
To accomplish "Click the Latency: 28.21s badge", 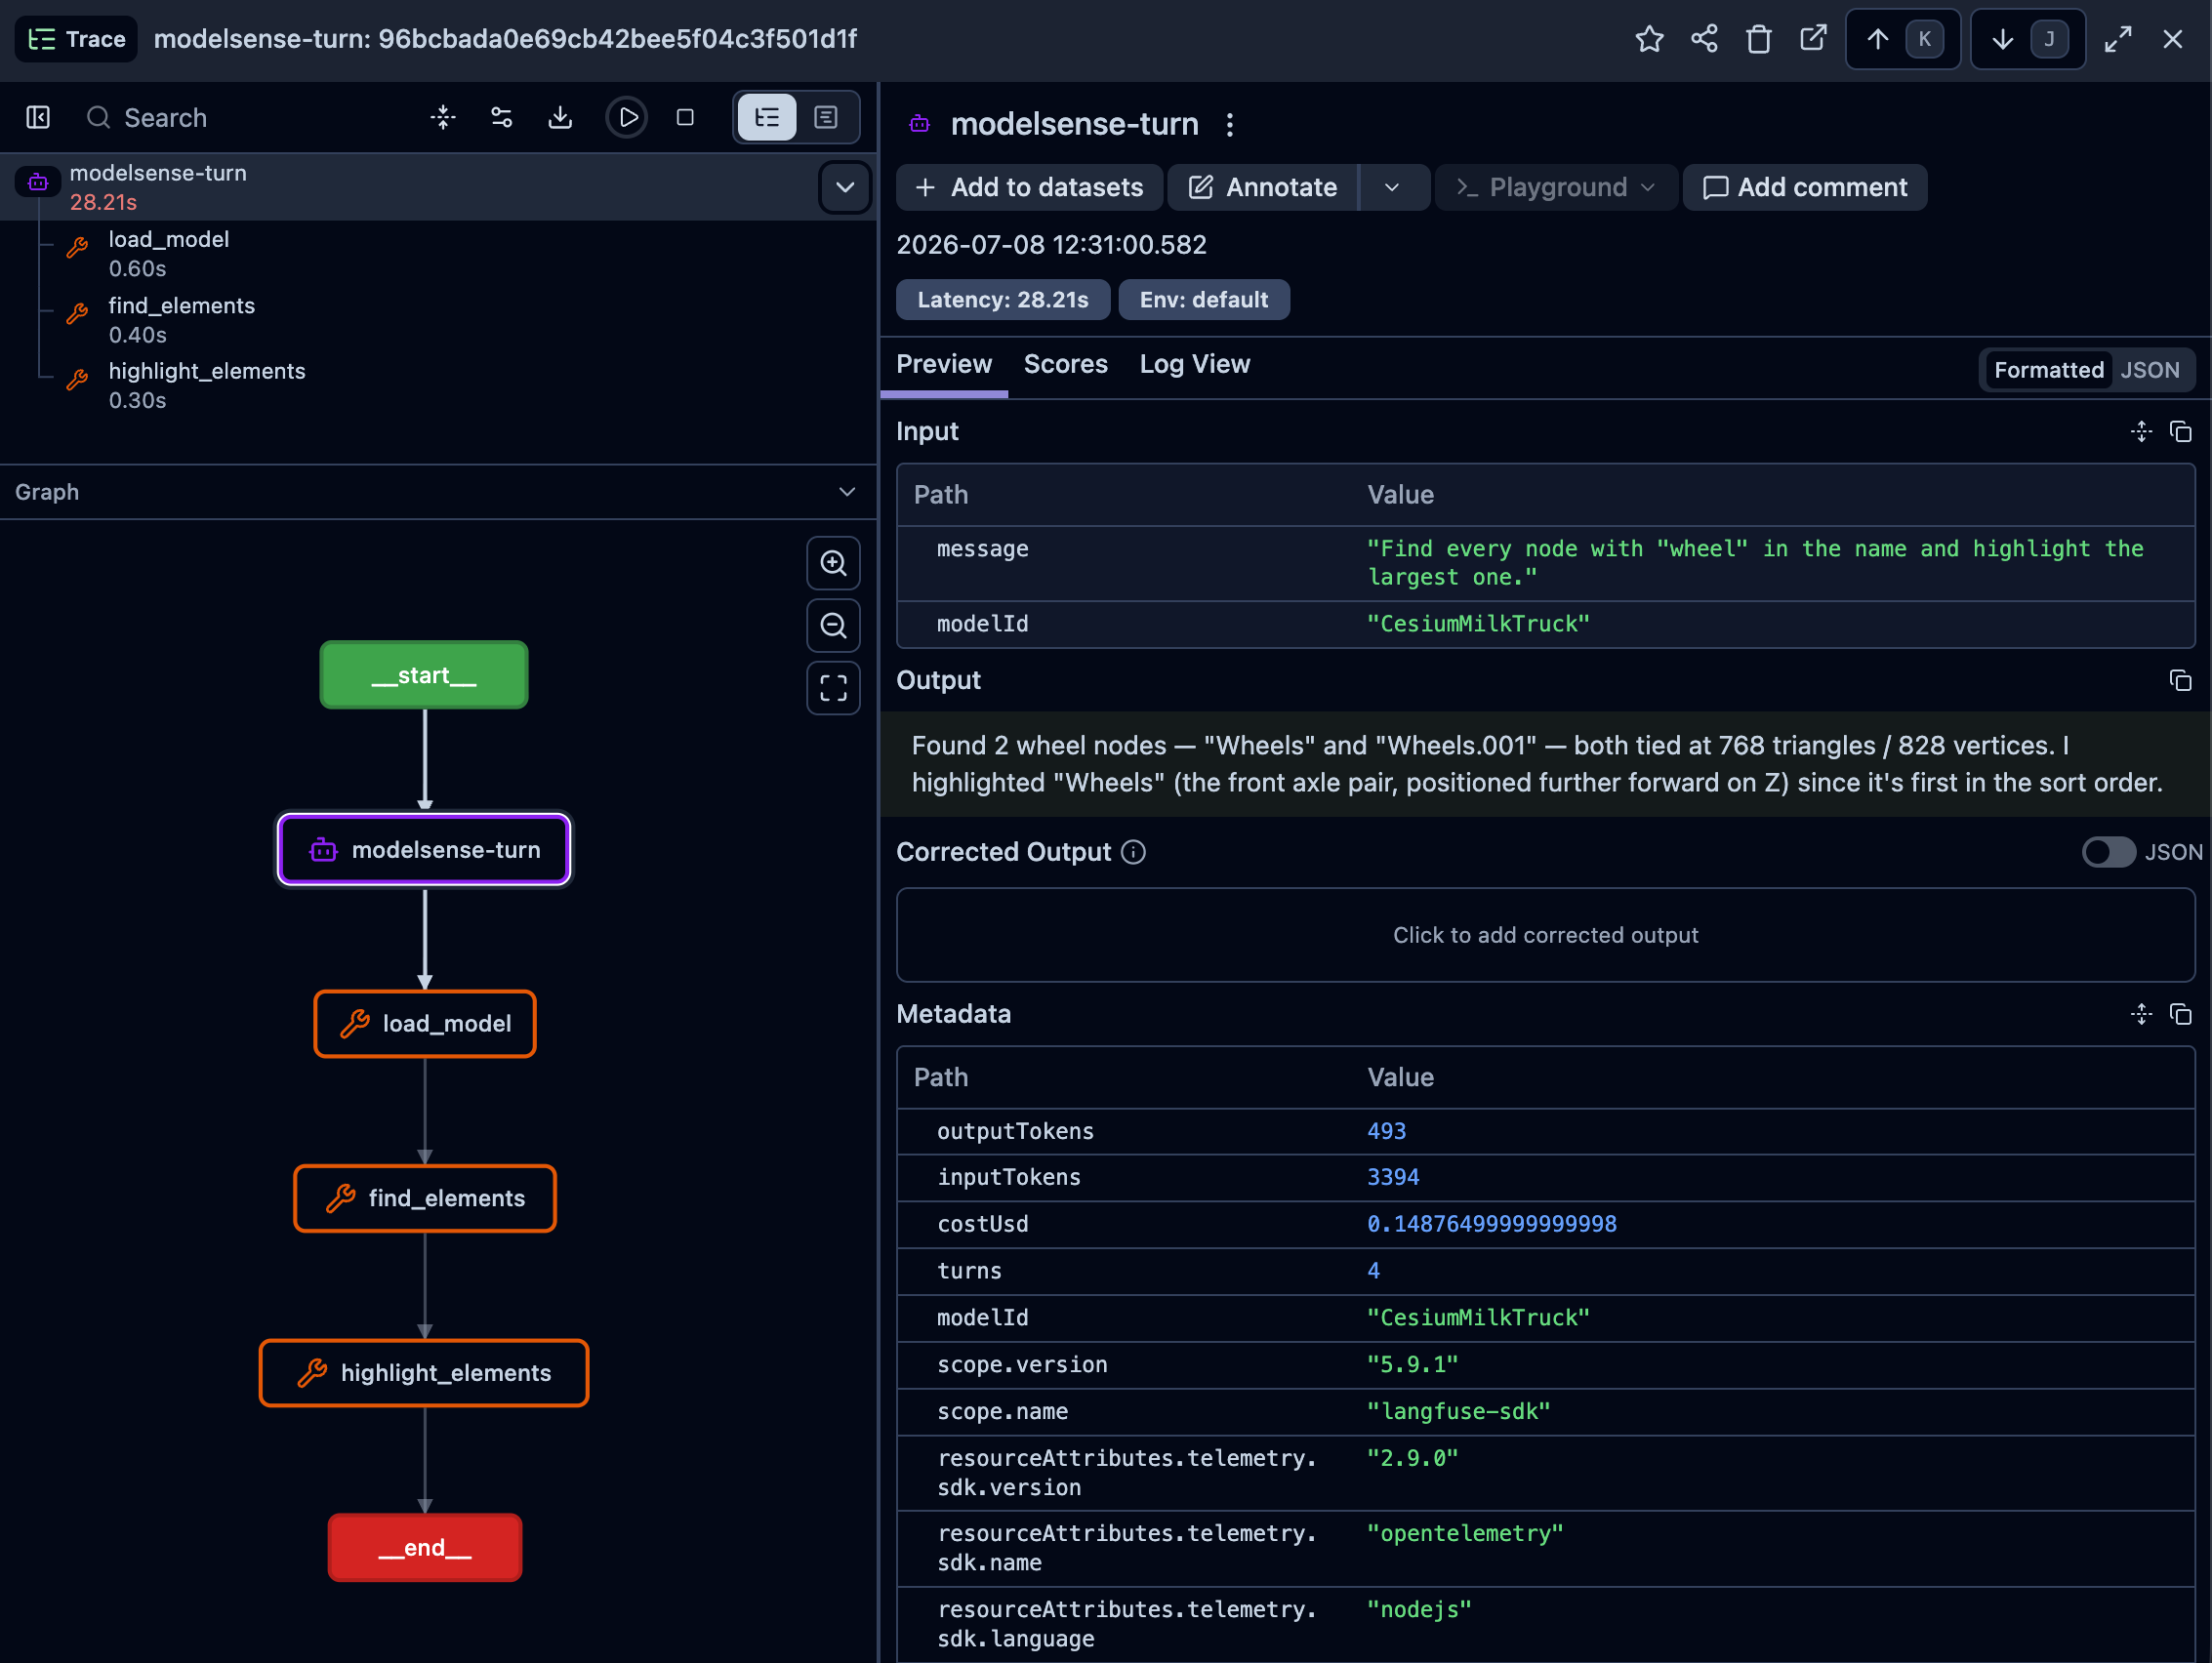I will (x=1003, y=300).
